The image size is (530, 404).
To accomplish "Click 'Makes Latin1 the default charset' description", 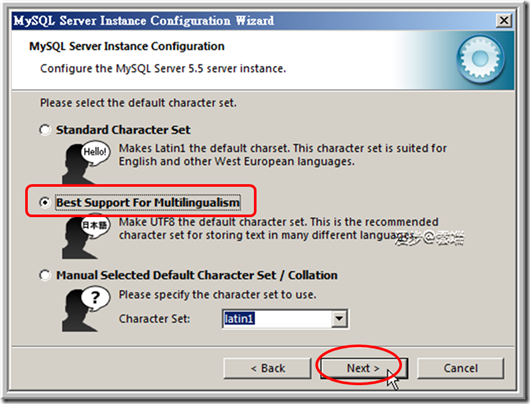I will tap(283, 155).
